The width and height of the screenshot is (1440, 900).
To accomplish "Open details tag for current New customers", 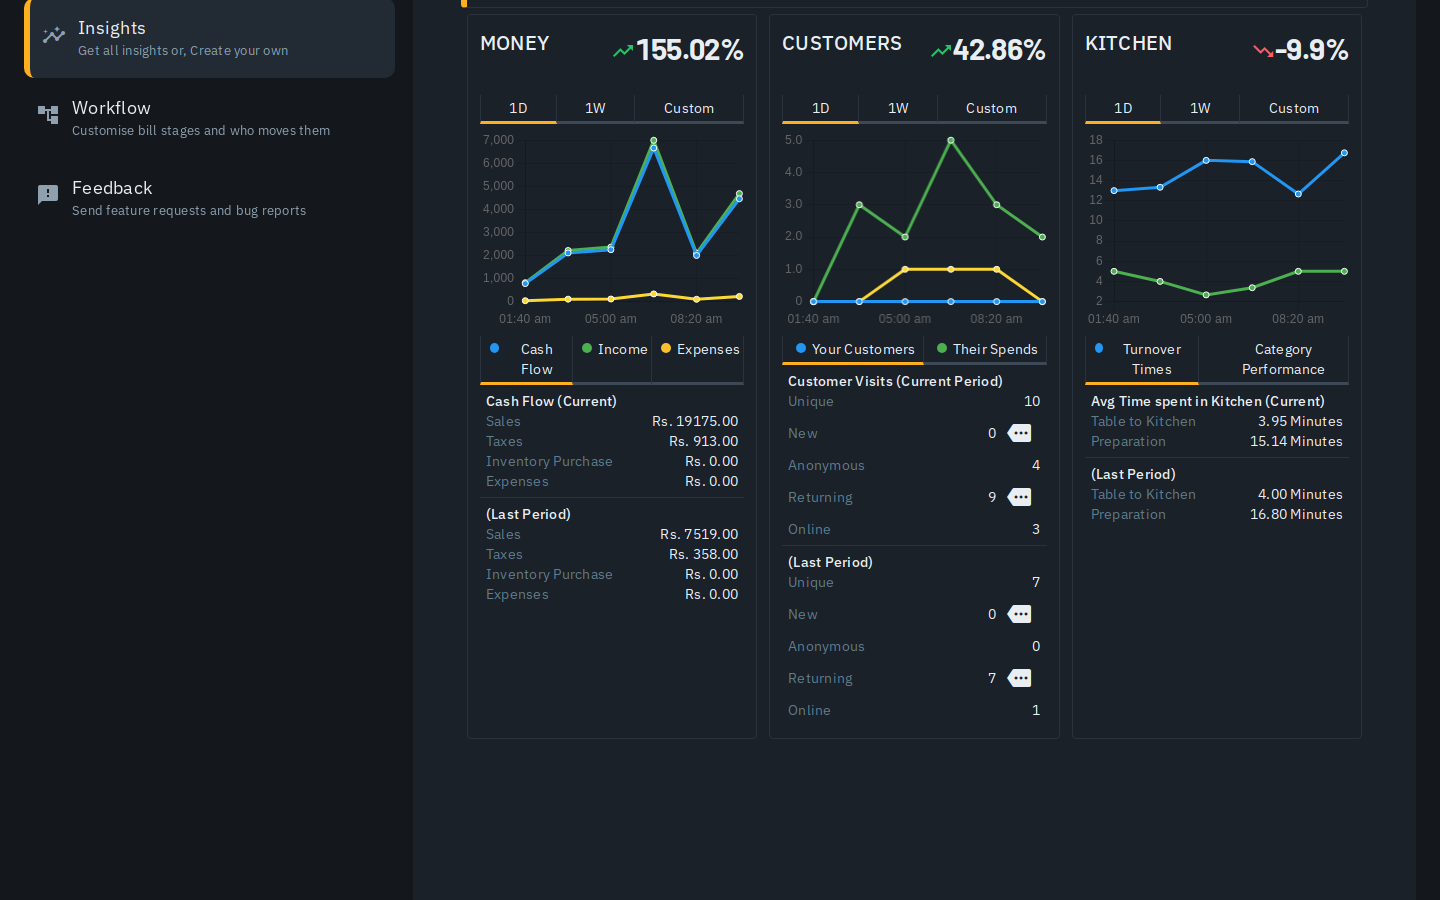I will 1019,433.
